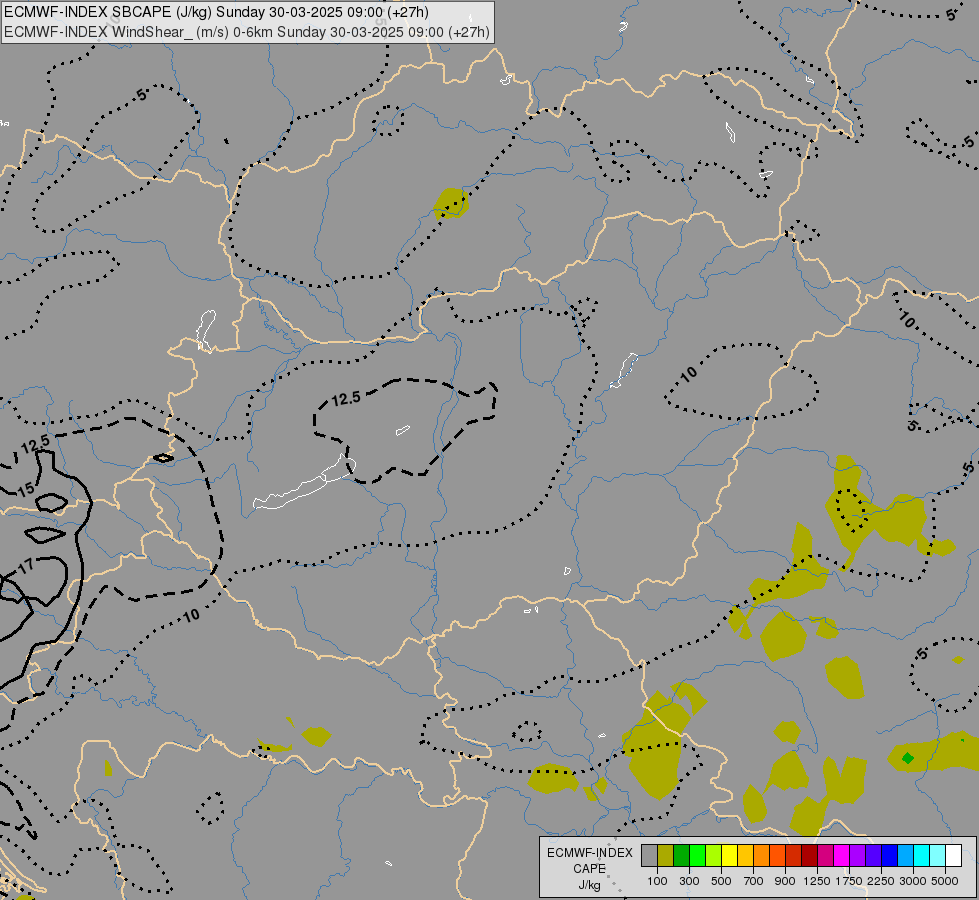Screen dimensions: 979x900
Task: Click the legend value 1250
Action: (x=817, y=881)
